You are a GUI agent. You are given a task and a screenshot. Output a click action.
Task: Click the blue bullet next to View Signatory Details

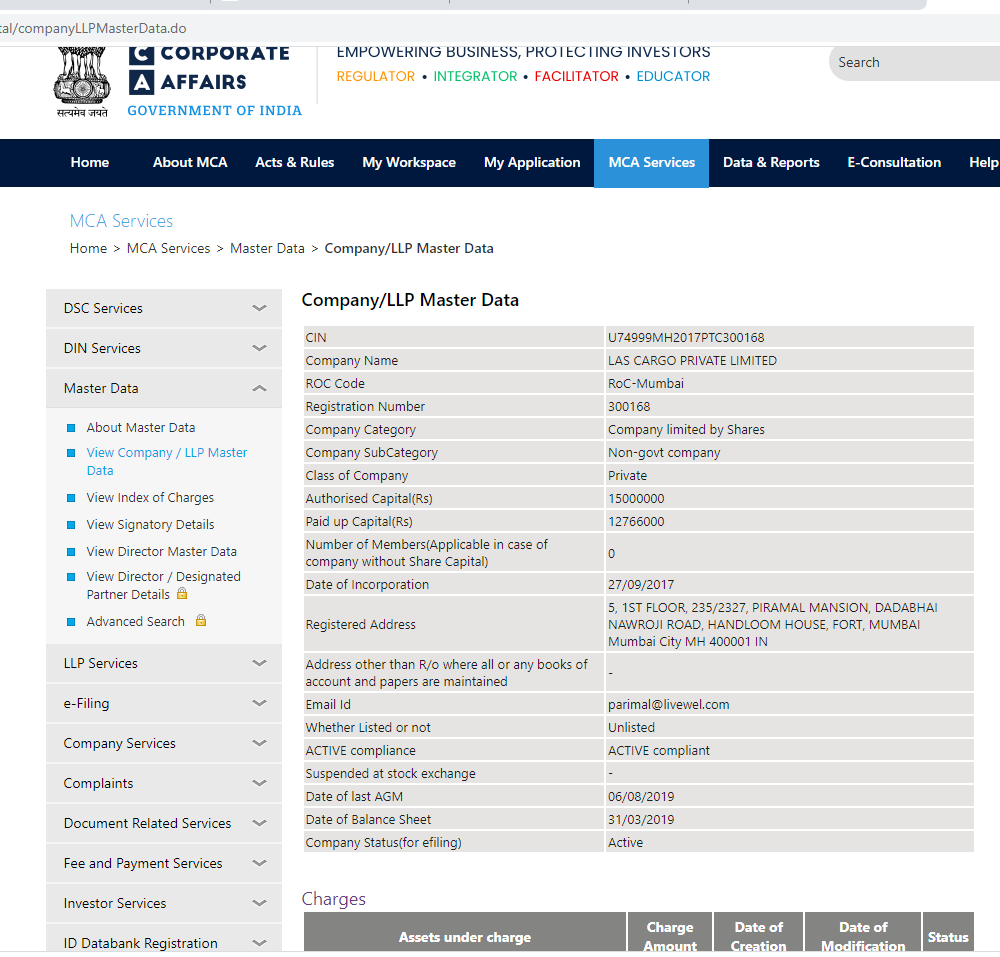point(71,525)
